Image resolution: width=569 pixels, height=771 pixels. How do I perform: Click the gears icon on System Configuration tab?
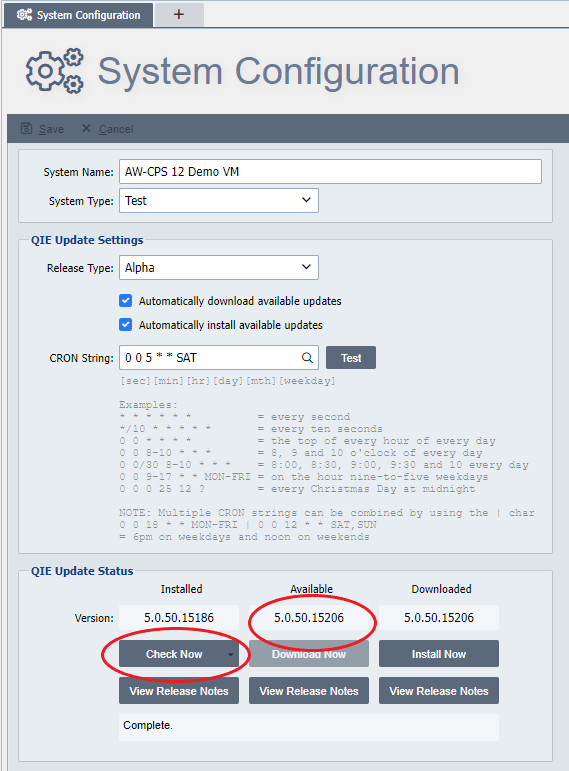(24, 15)
